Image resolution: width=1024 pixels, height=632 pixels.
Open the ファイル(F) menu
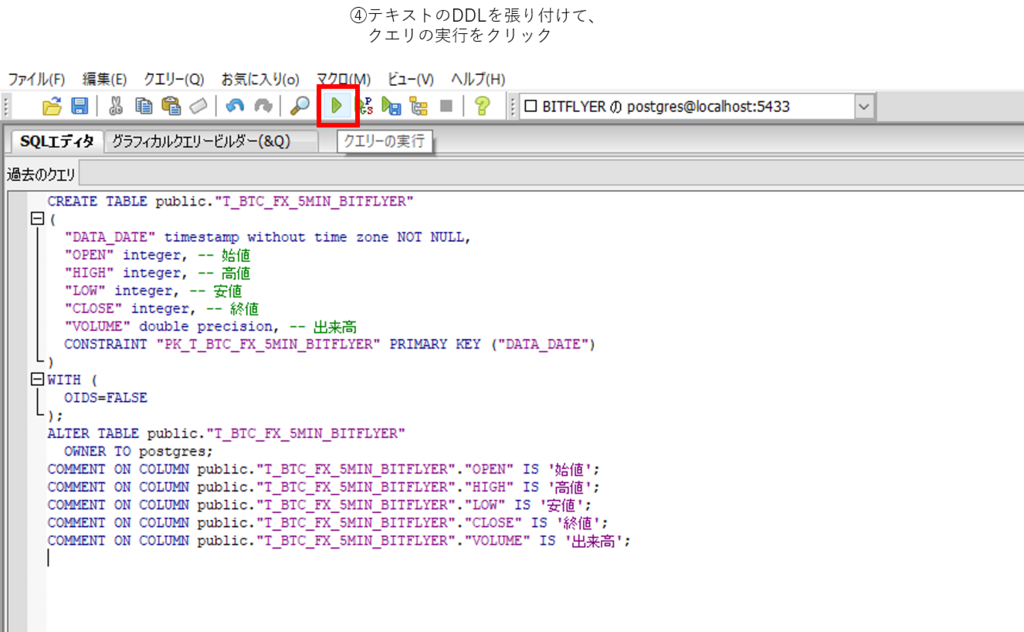37,79
